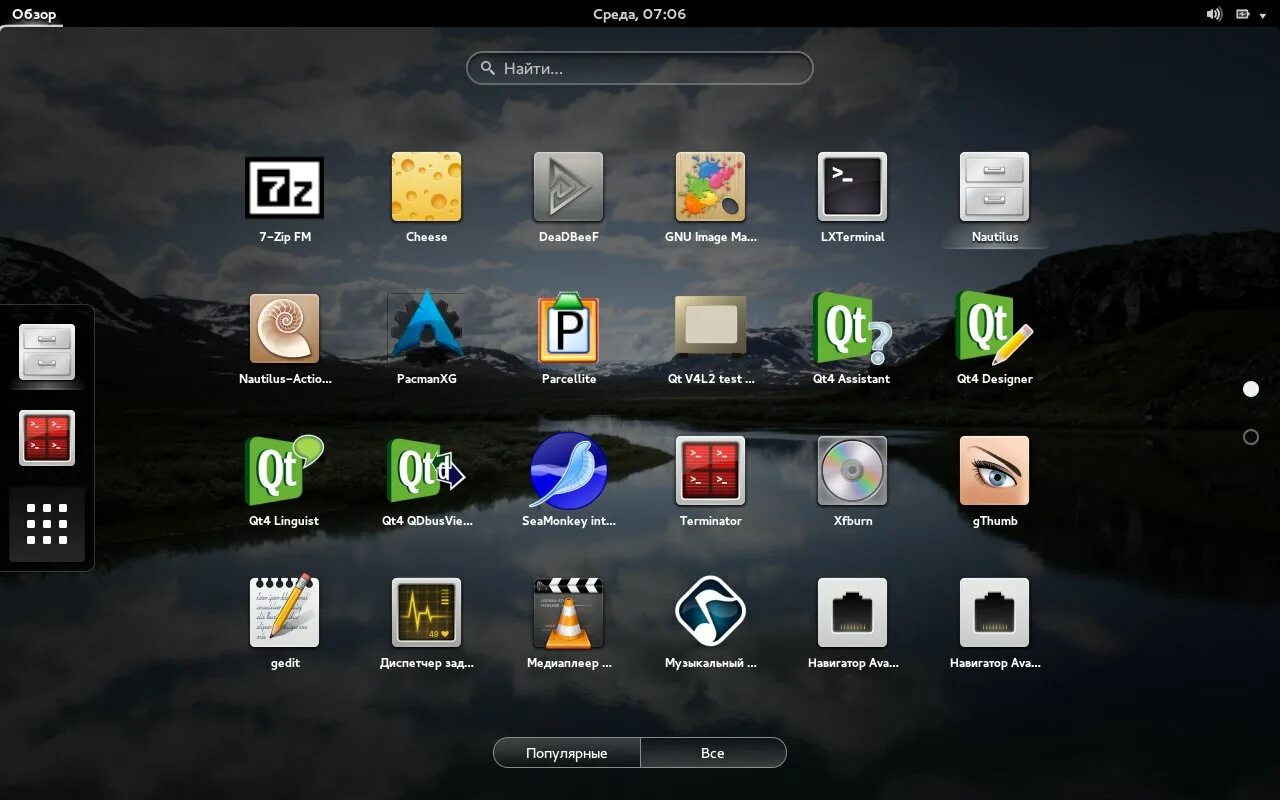Open Qt4 Designer

[x=994, y=328]
